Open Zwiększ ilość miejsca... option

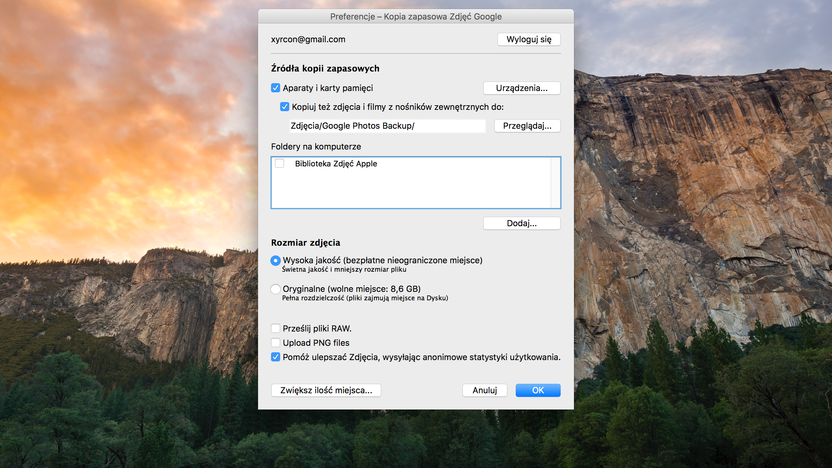click(326, 390)
